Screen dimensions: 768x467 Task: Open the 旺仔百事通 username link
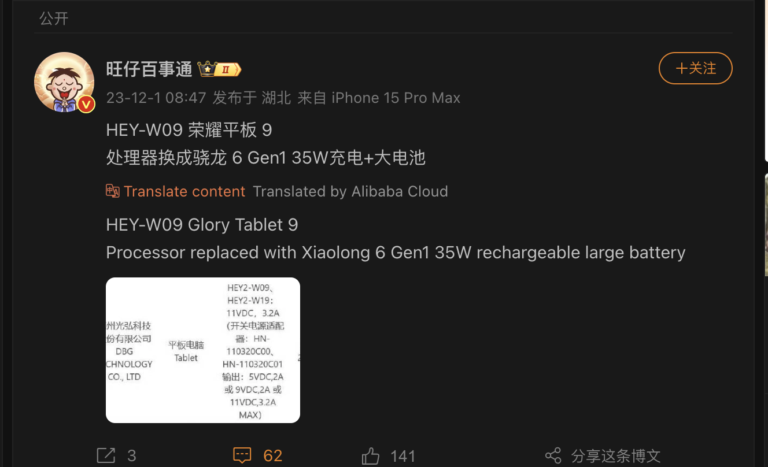149,69
